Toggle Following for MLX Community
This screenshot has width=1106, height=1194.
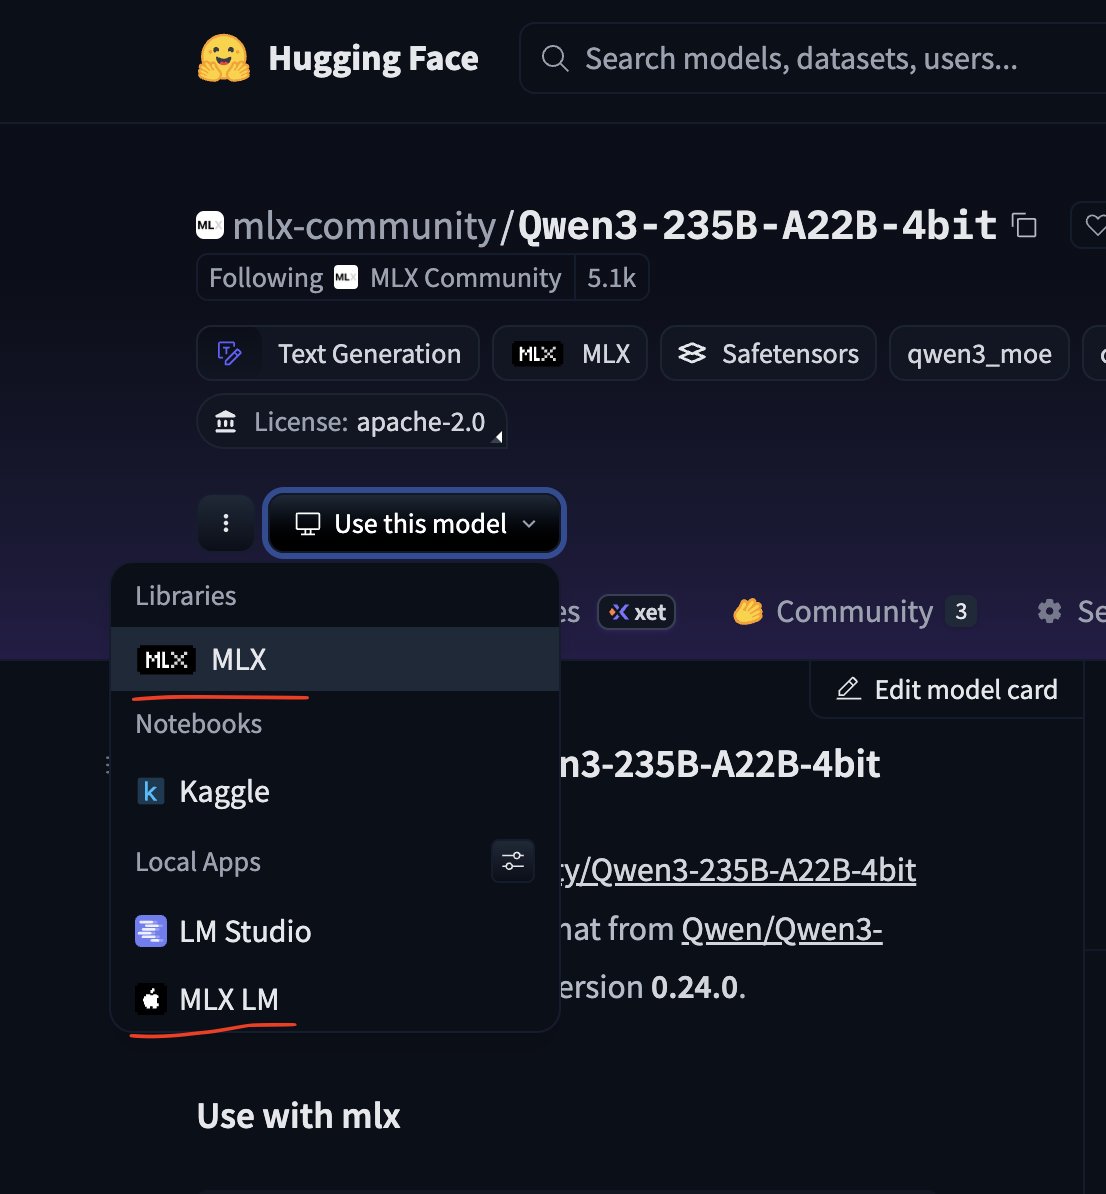pyautogui.click(x=264, y=277)
